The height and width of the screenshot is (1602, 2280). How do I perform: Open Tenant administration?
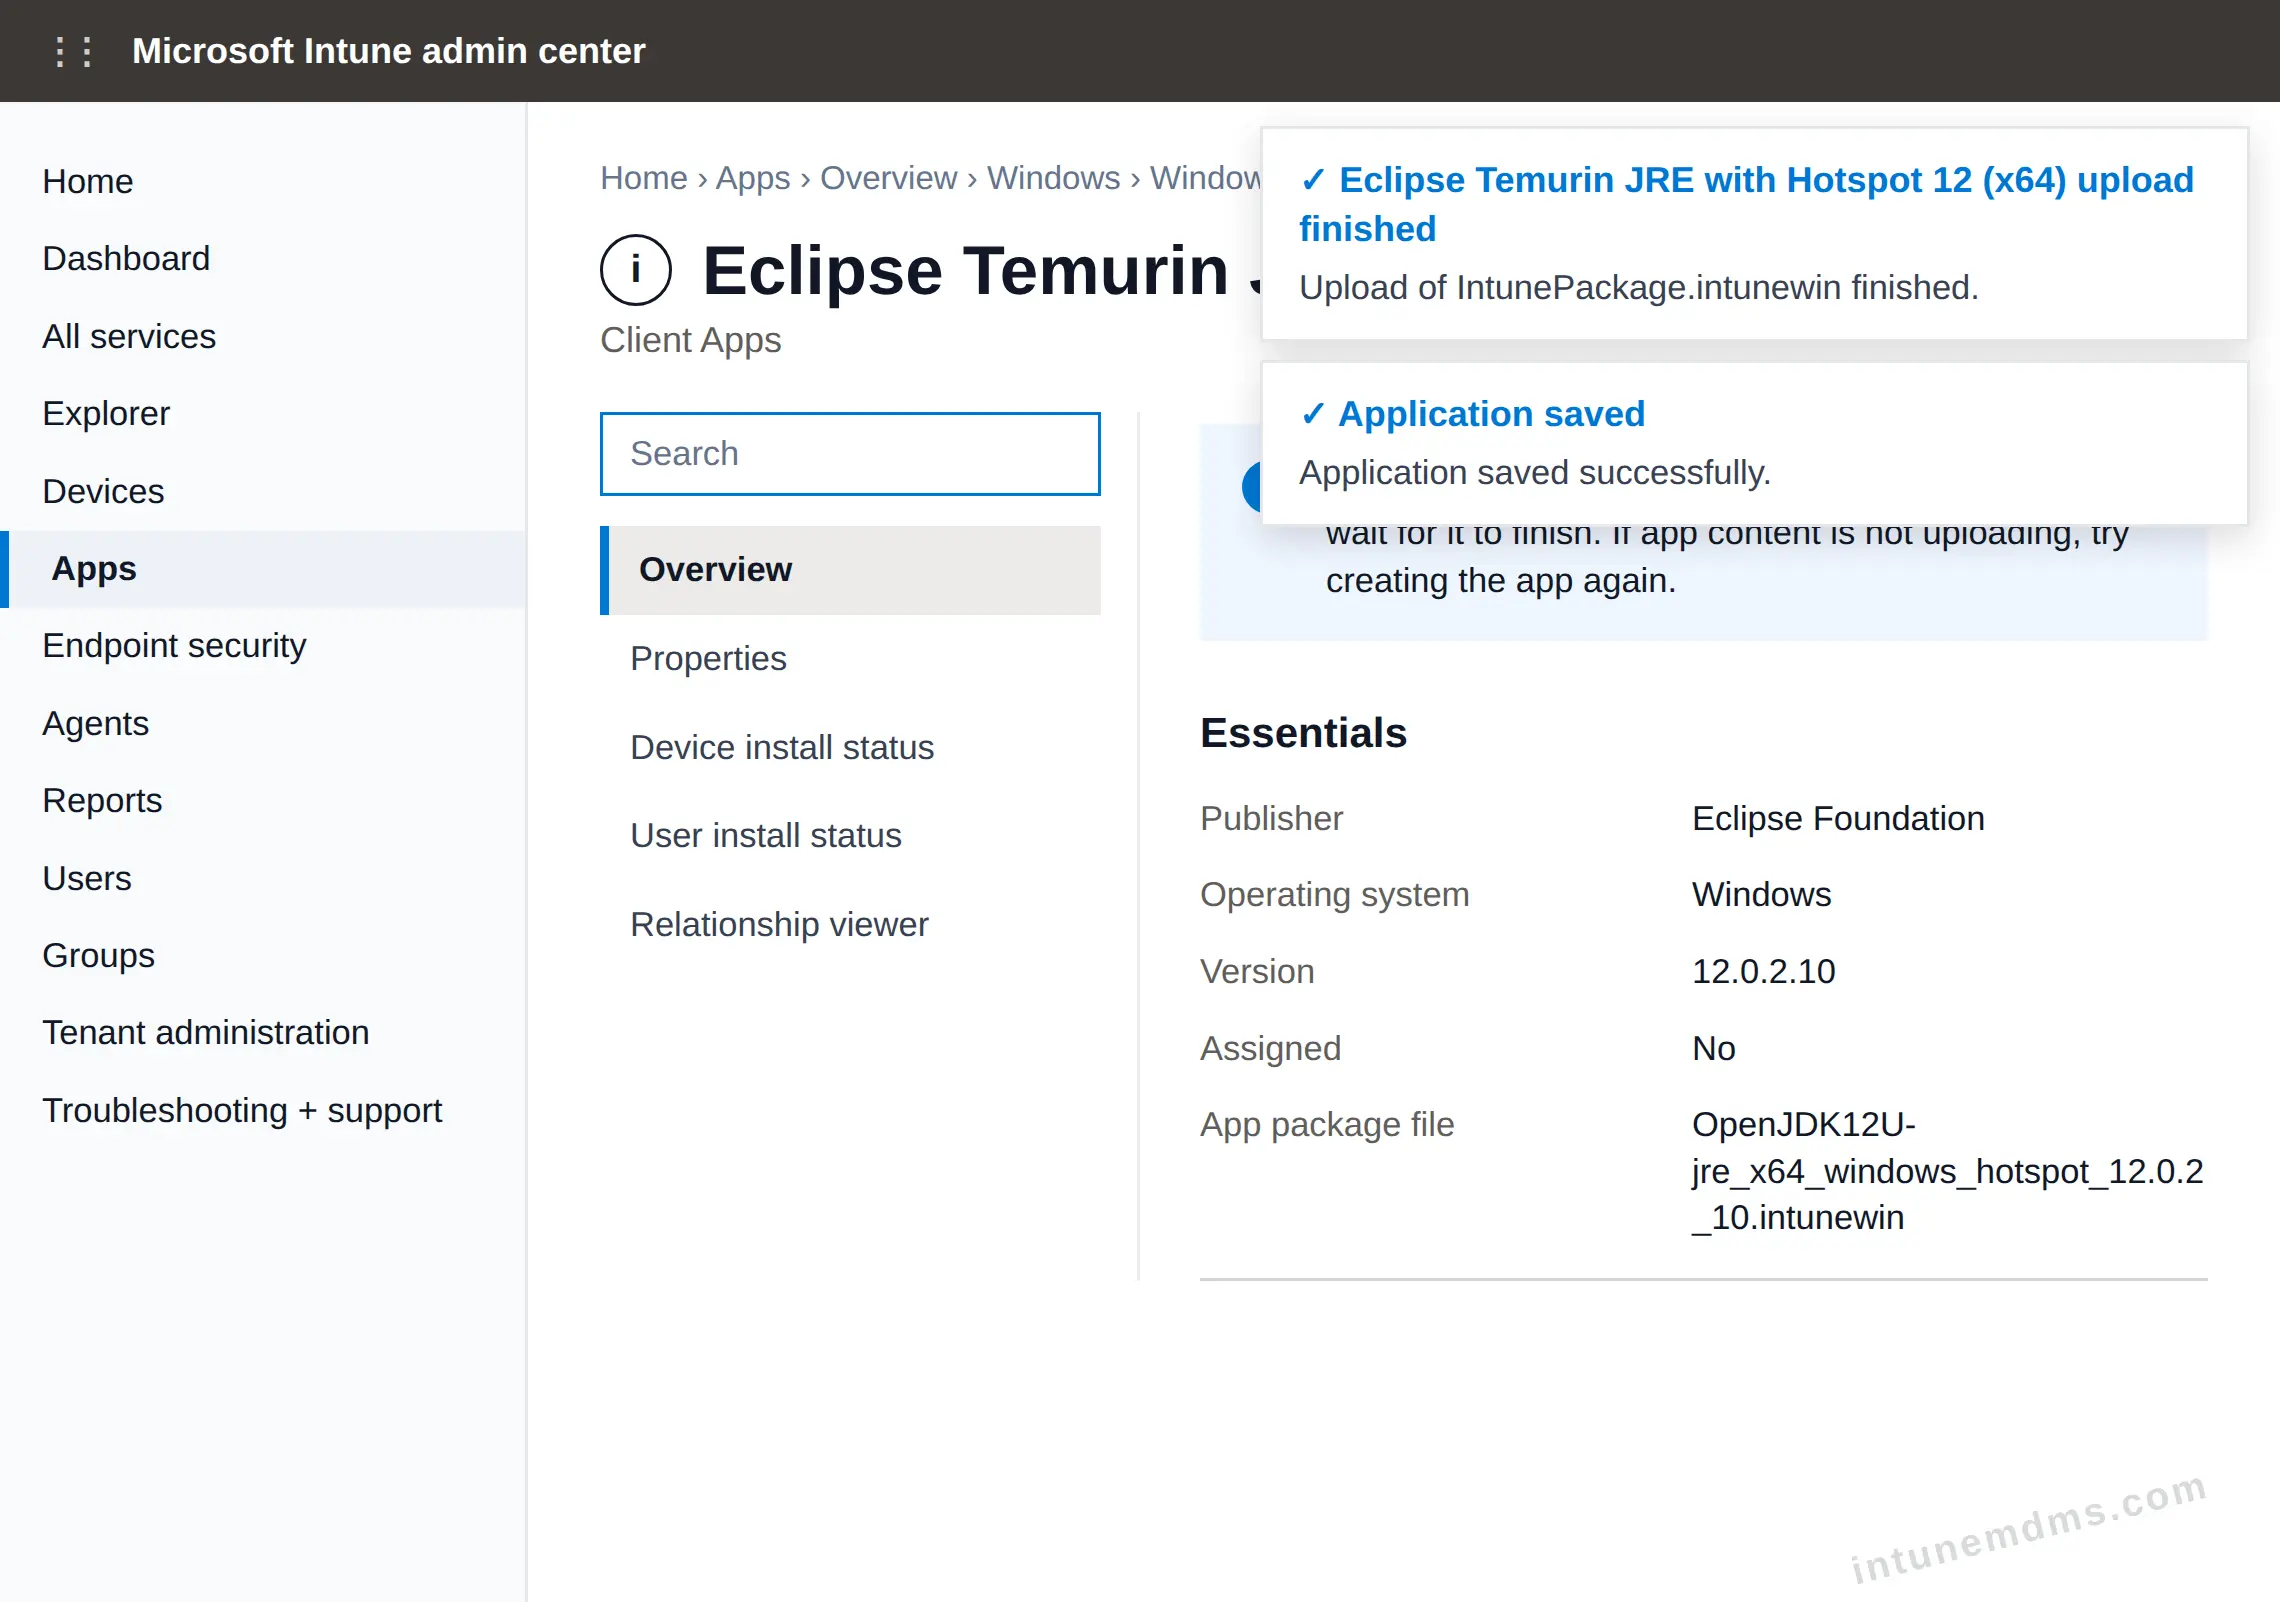pyautogui.click(x=206, y=1033)
